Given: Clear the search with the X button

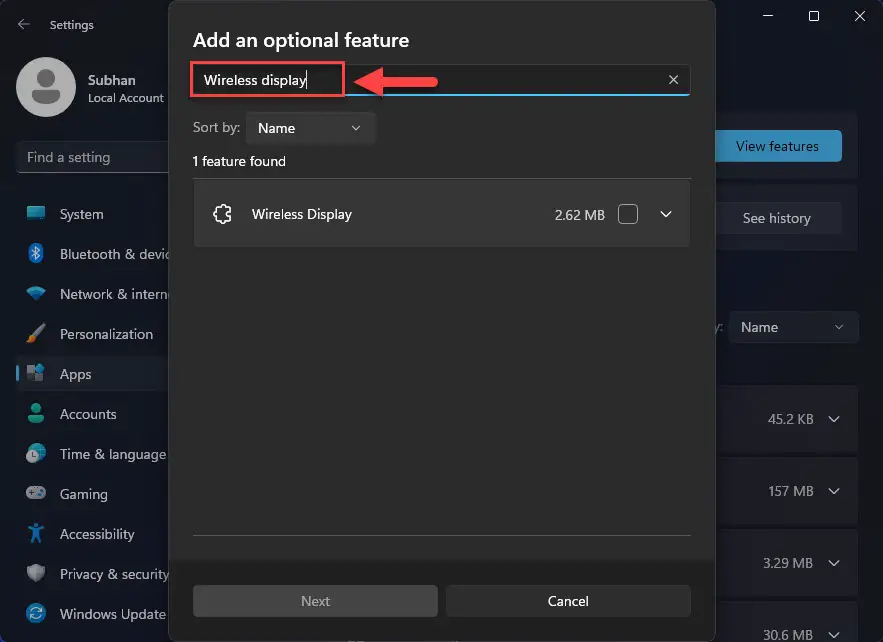Looking at the screenshot, I should [x=673, y=79].
